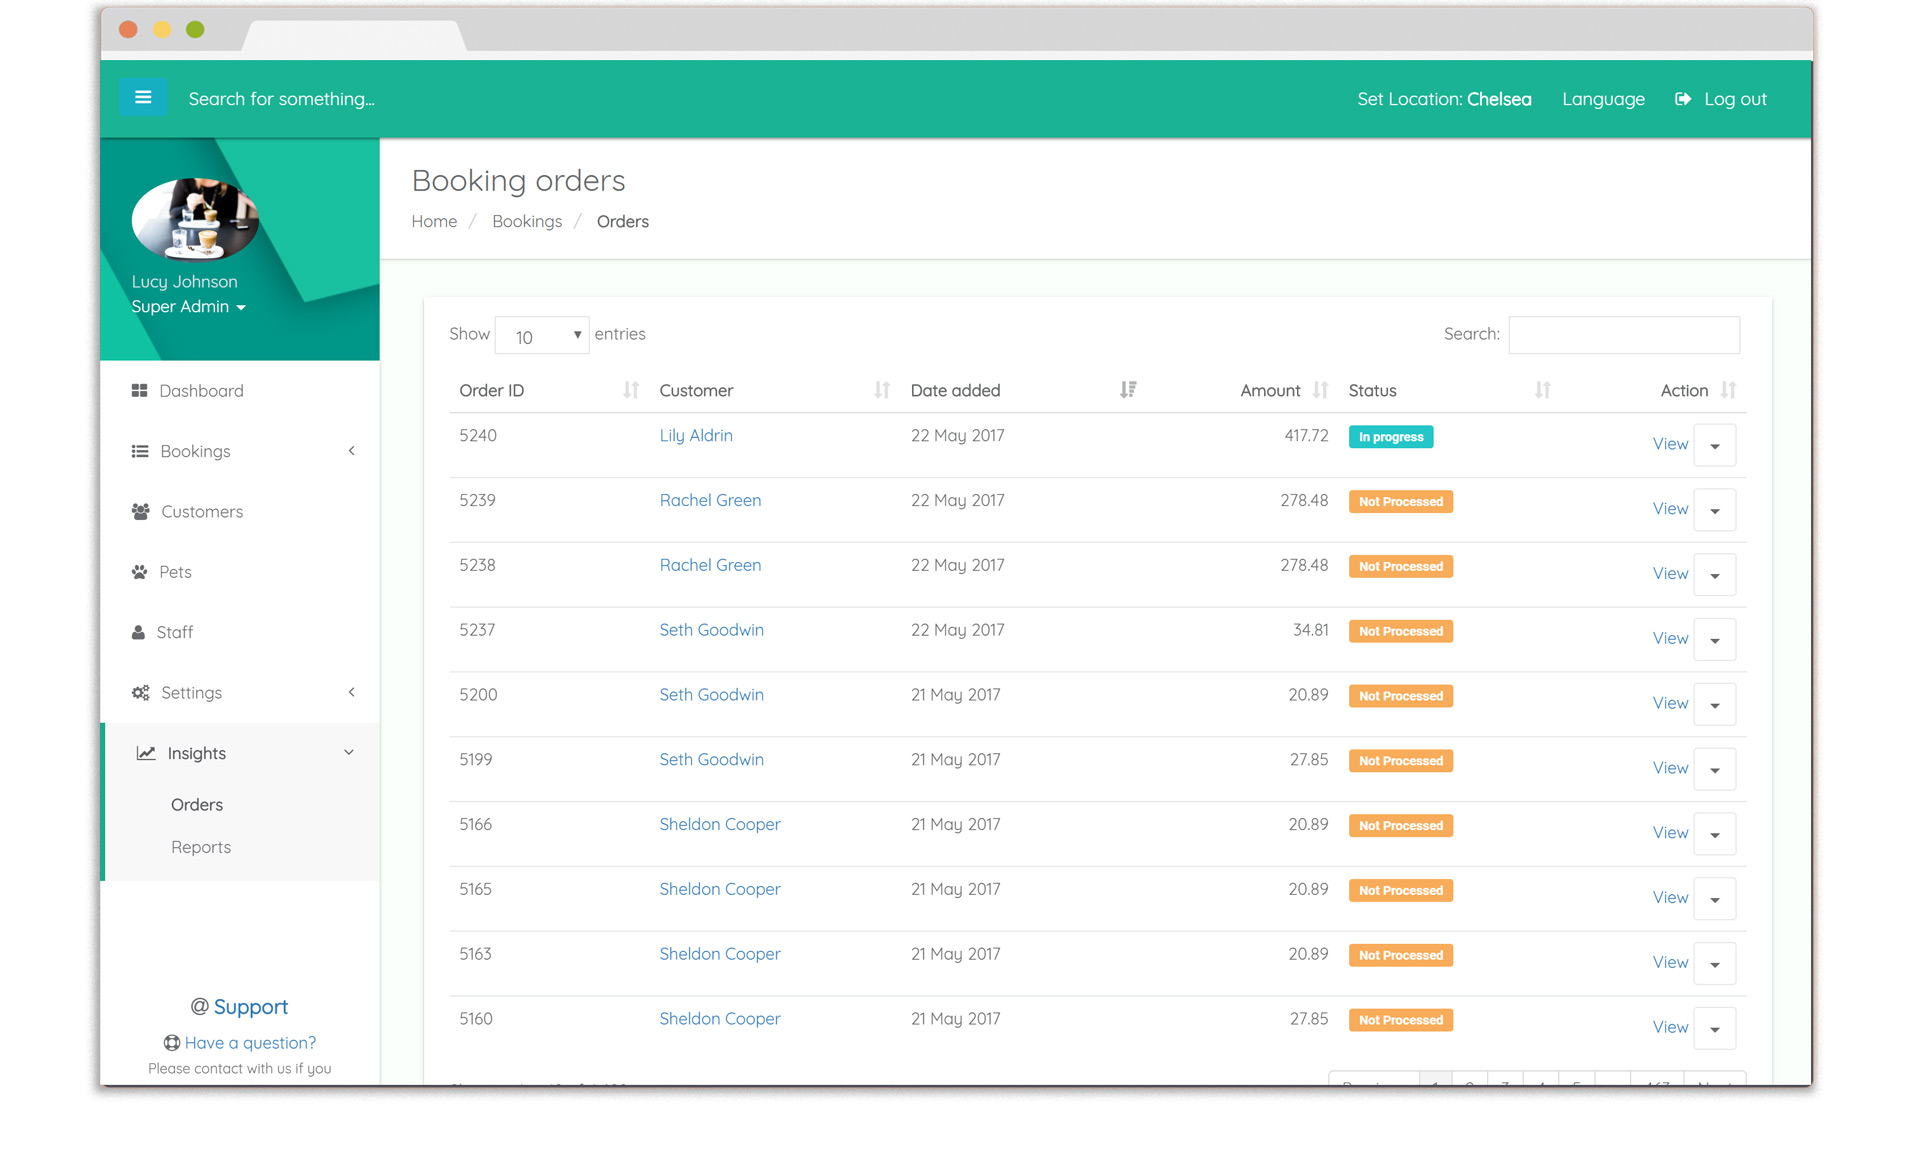Sort table by Amount column
The width and height of the screenshot is (1920, 1150).
point(1320,390)
